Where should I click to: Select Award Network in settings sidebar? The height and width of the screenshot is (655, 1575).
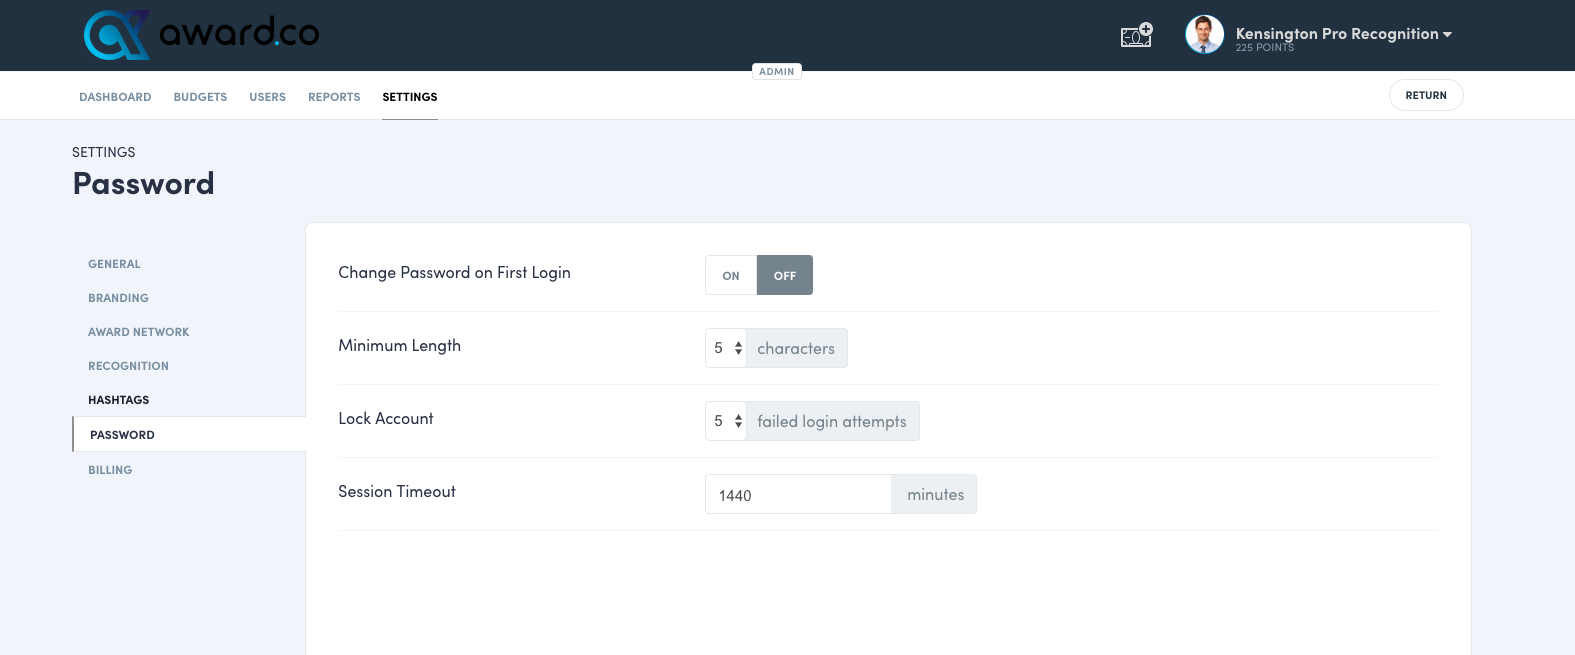[138, 332]
